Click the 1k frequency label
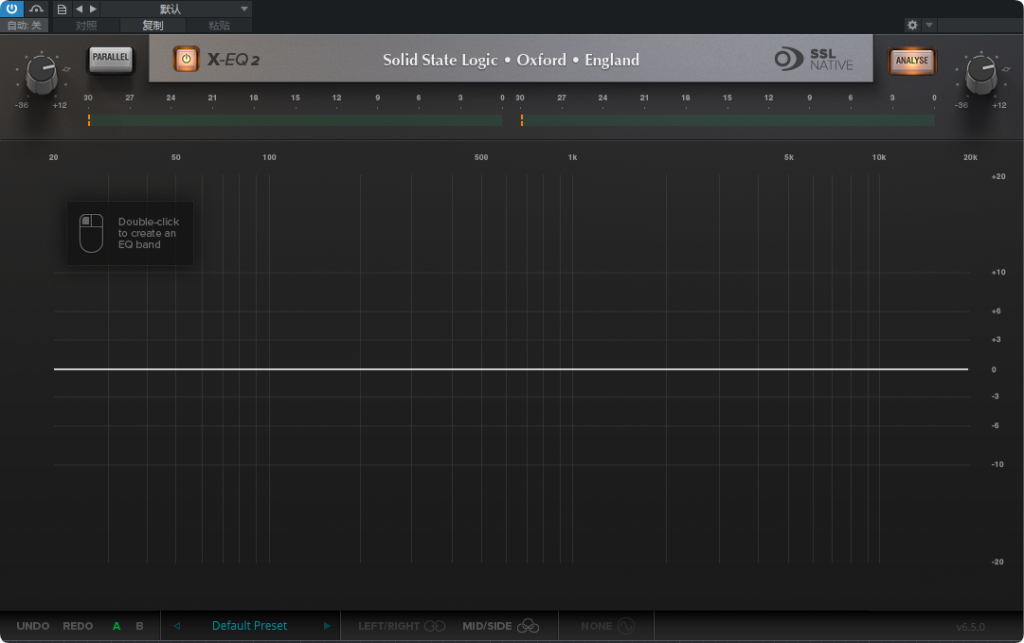 point(572,157)
